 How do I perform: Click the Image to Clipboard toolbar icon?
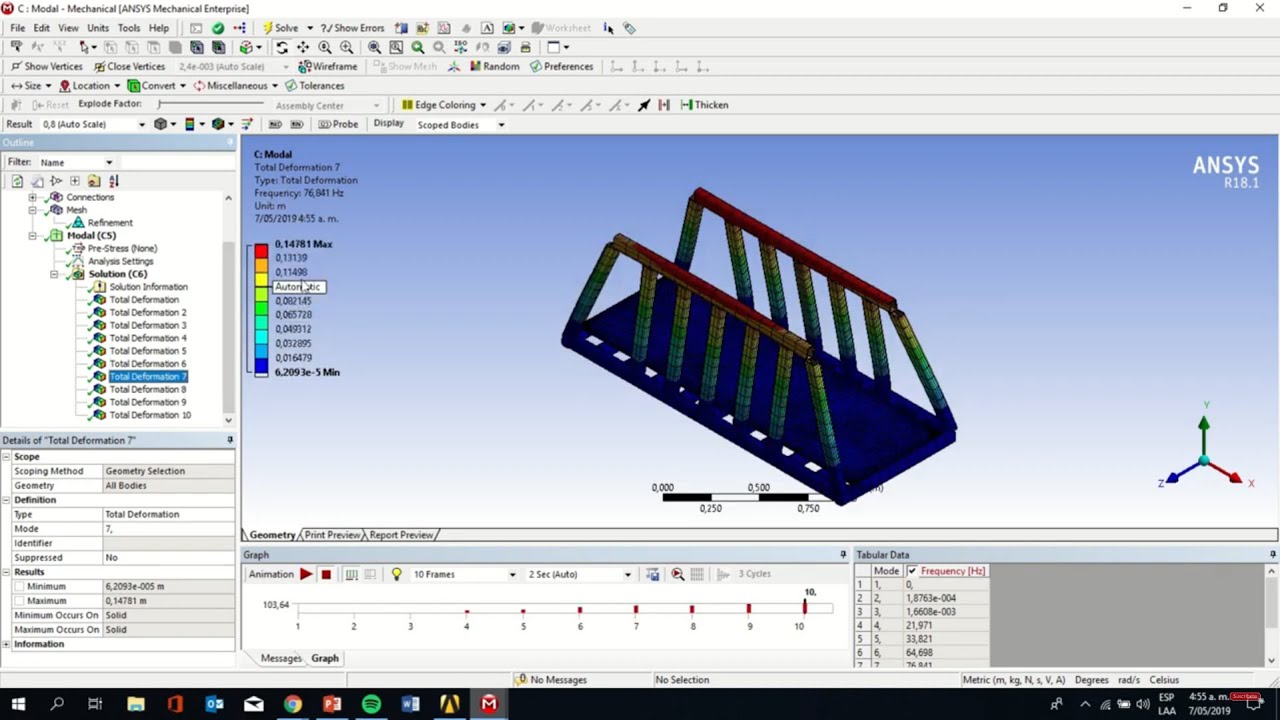(x=509, y=28)
